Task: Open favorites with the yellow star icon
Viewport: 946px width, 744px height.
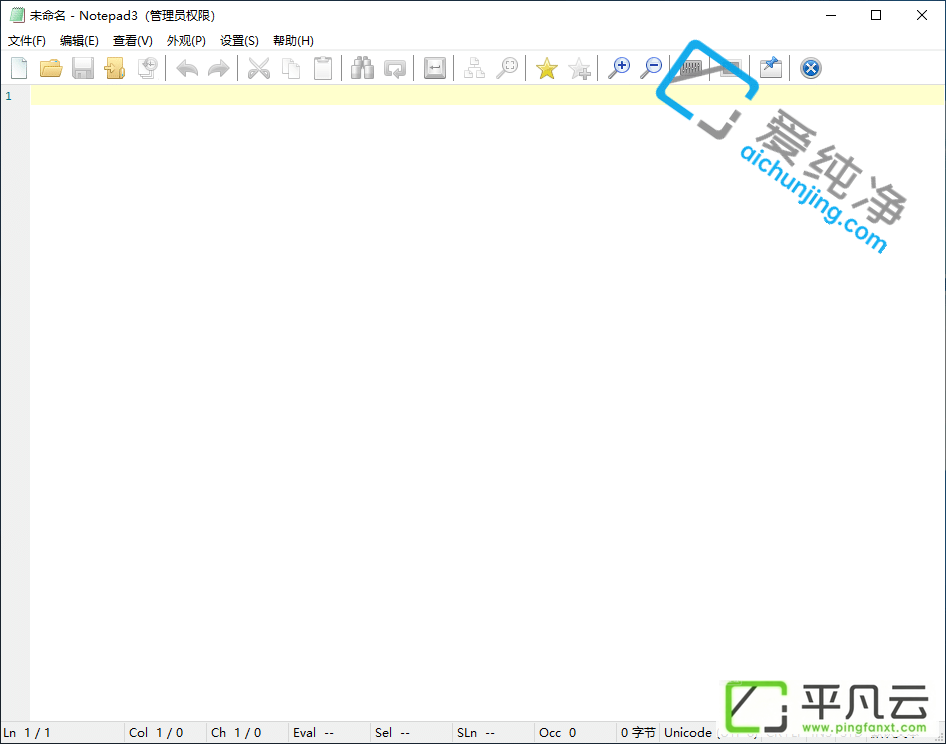Action: tap(547, 68)
